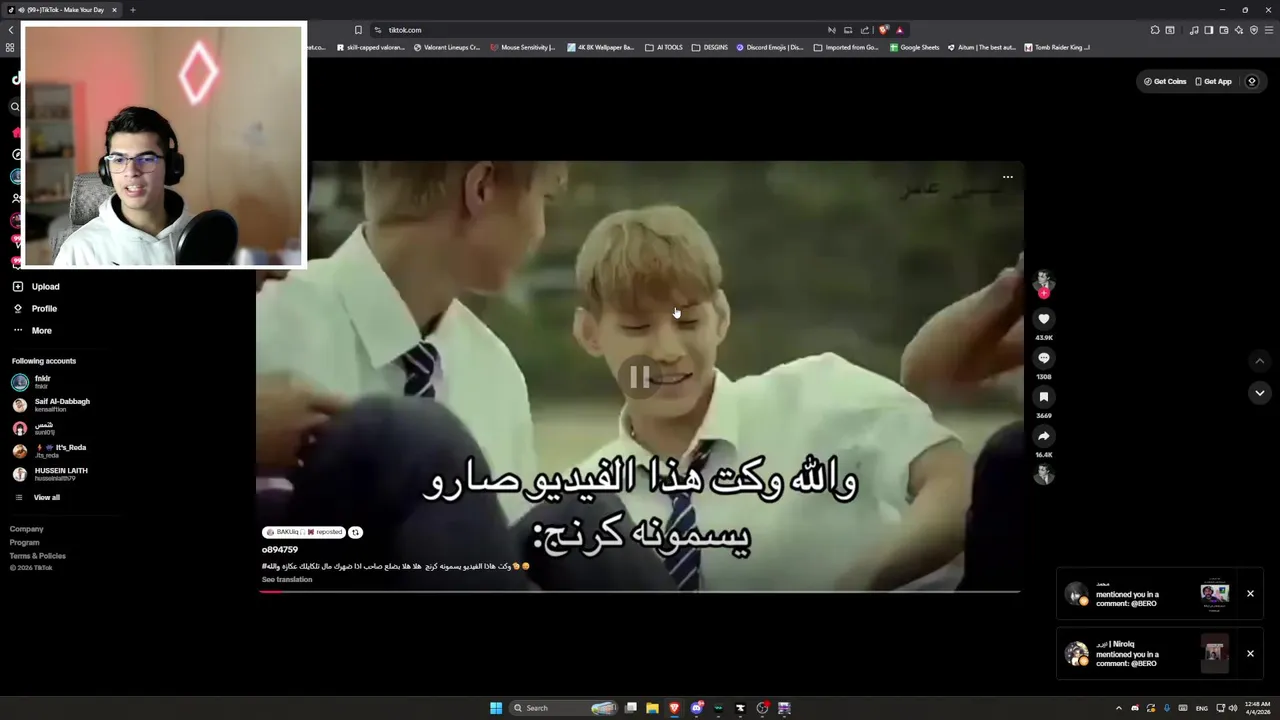Open File Explorer from taskbar
Screen dimensions: 1280x720
coord(652,708)
